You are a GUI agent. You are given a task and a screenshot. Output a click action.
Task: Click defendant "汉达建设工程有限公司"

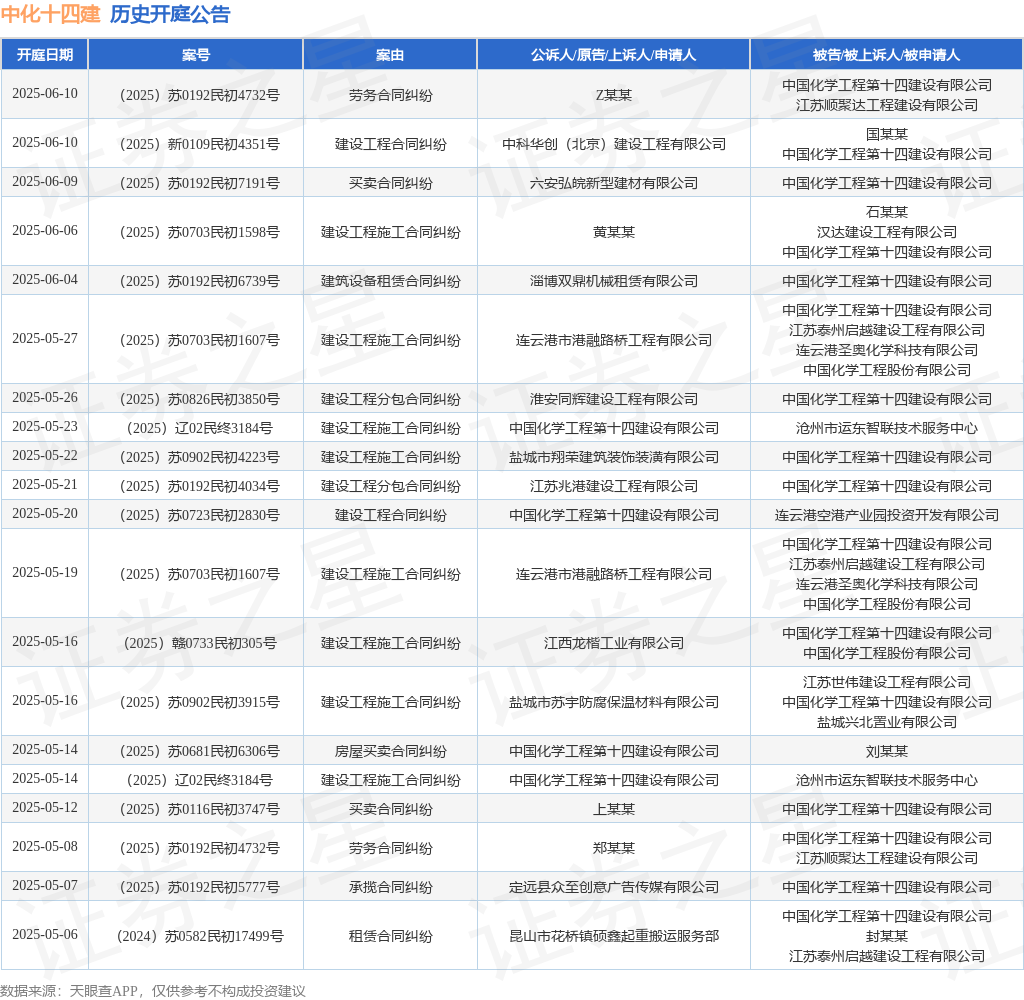(x=887, y=232)
